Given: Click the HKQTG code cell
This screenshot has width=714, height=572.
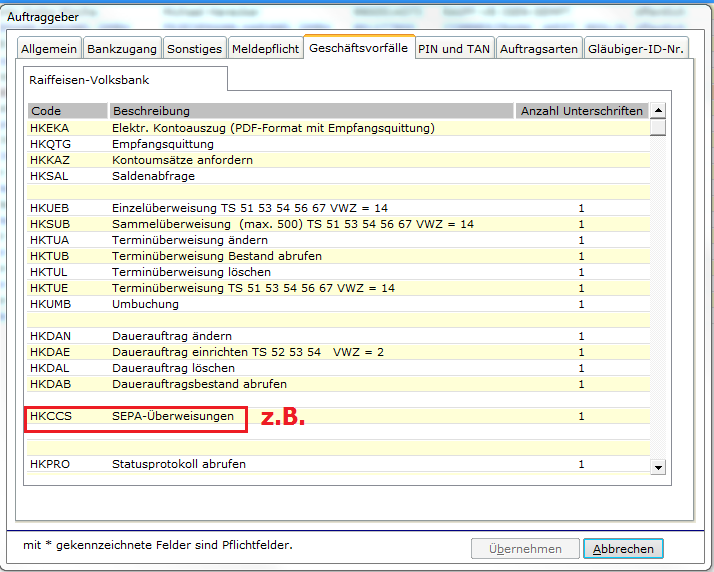Looking at the screenshot, I should click(x=50, y=144).
